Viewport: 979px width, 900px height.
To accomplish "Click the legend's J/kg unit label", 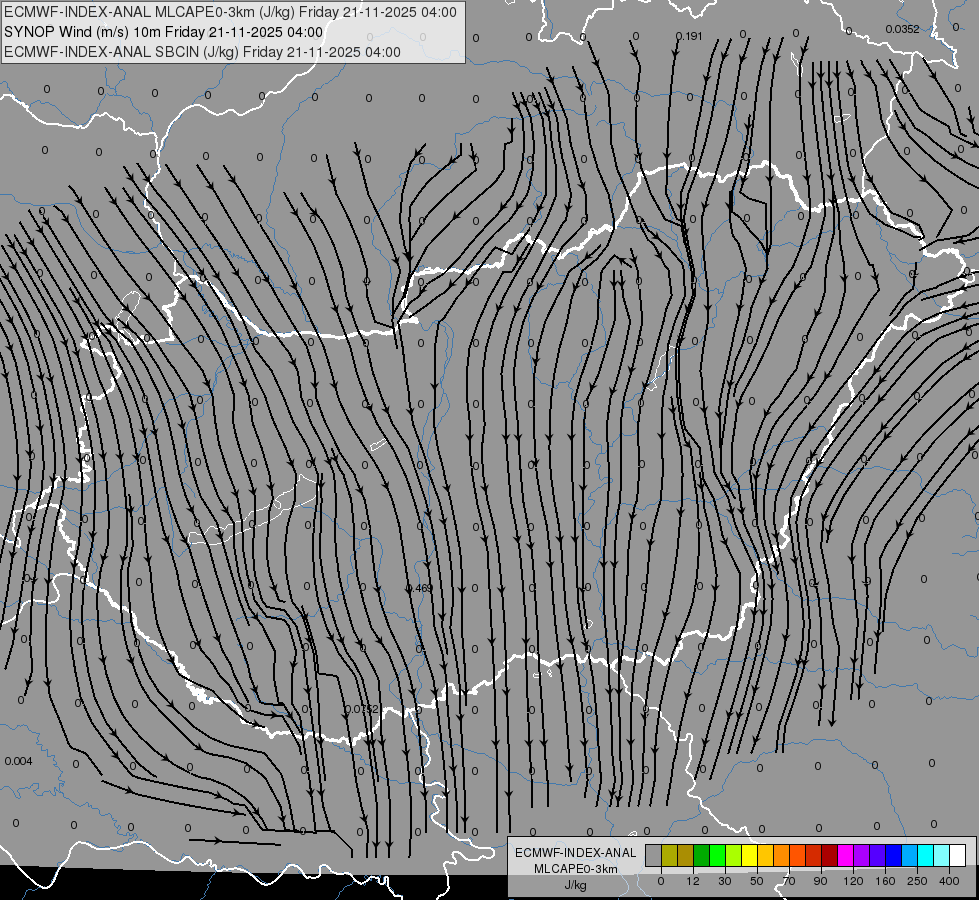I will click(x=576, y=885).
